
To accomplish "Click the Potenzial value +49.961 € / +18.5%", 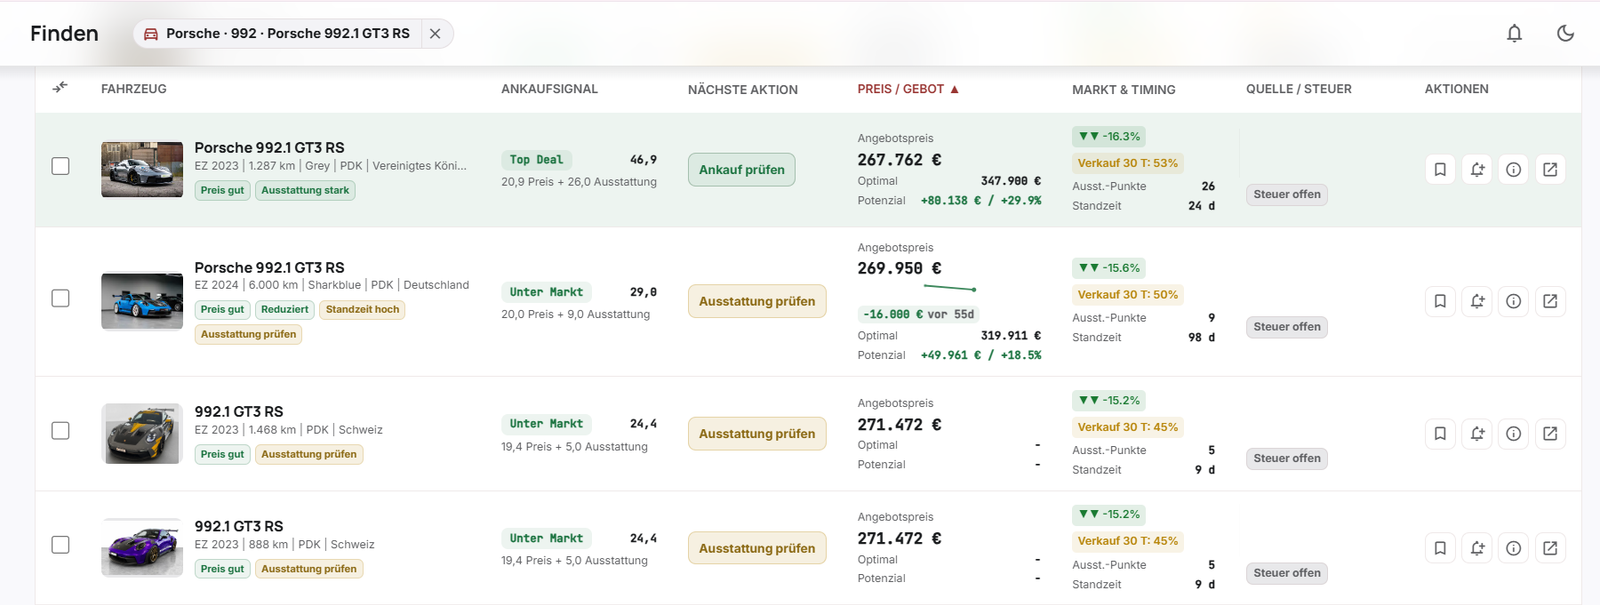I will tap(981, 355).
